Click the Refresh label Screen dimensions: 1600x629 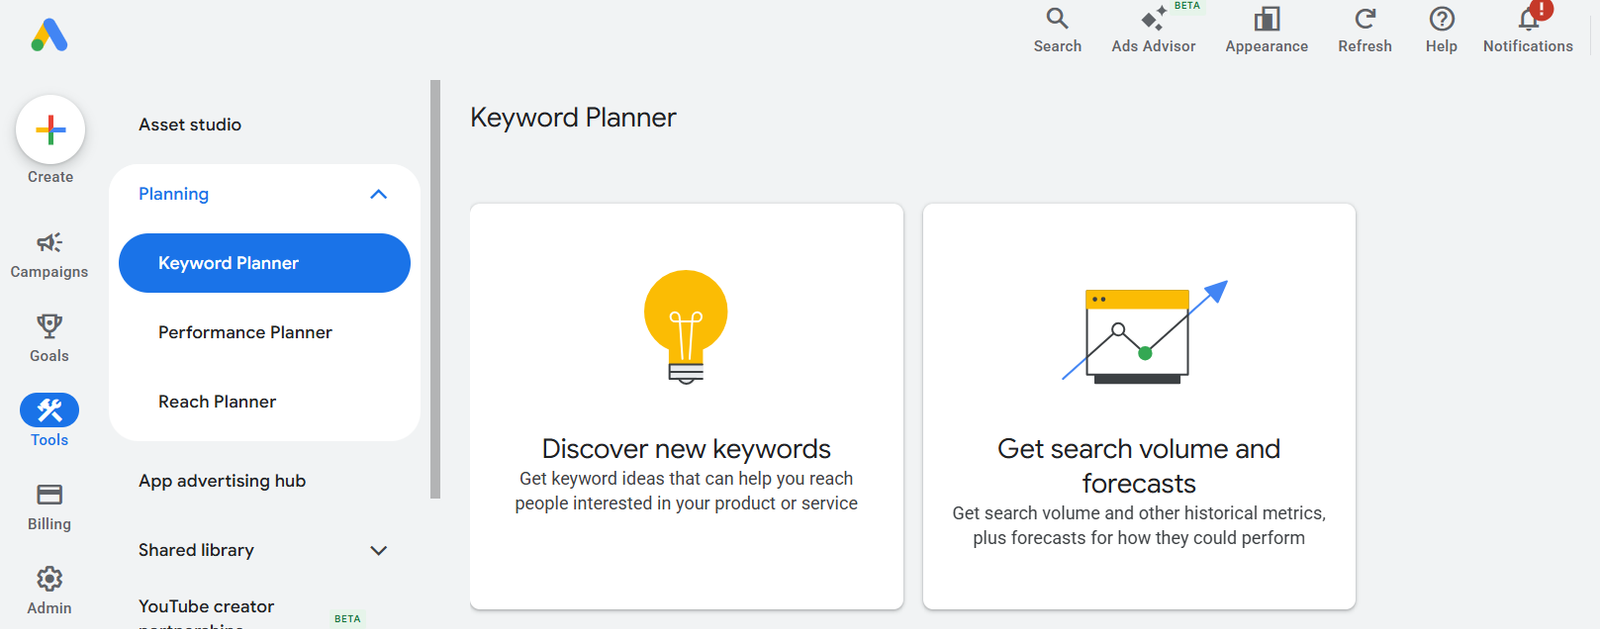[1365, 46]
